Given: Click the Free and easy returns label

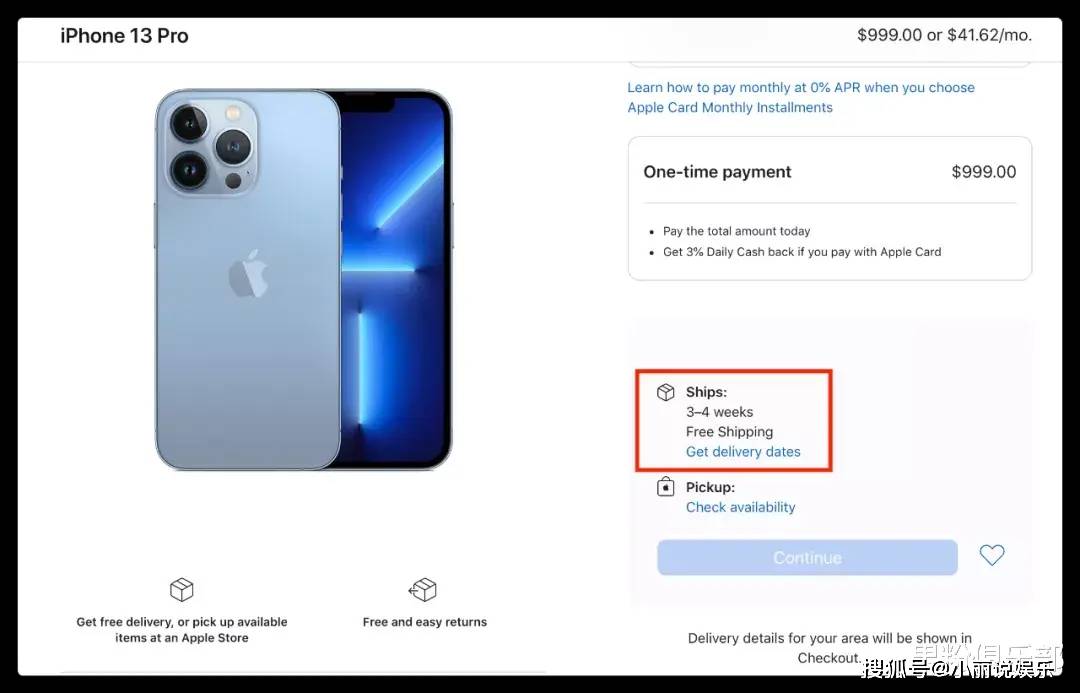Looking at the screenshot, I should (x=425, y=622).
